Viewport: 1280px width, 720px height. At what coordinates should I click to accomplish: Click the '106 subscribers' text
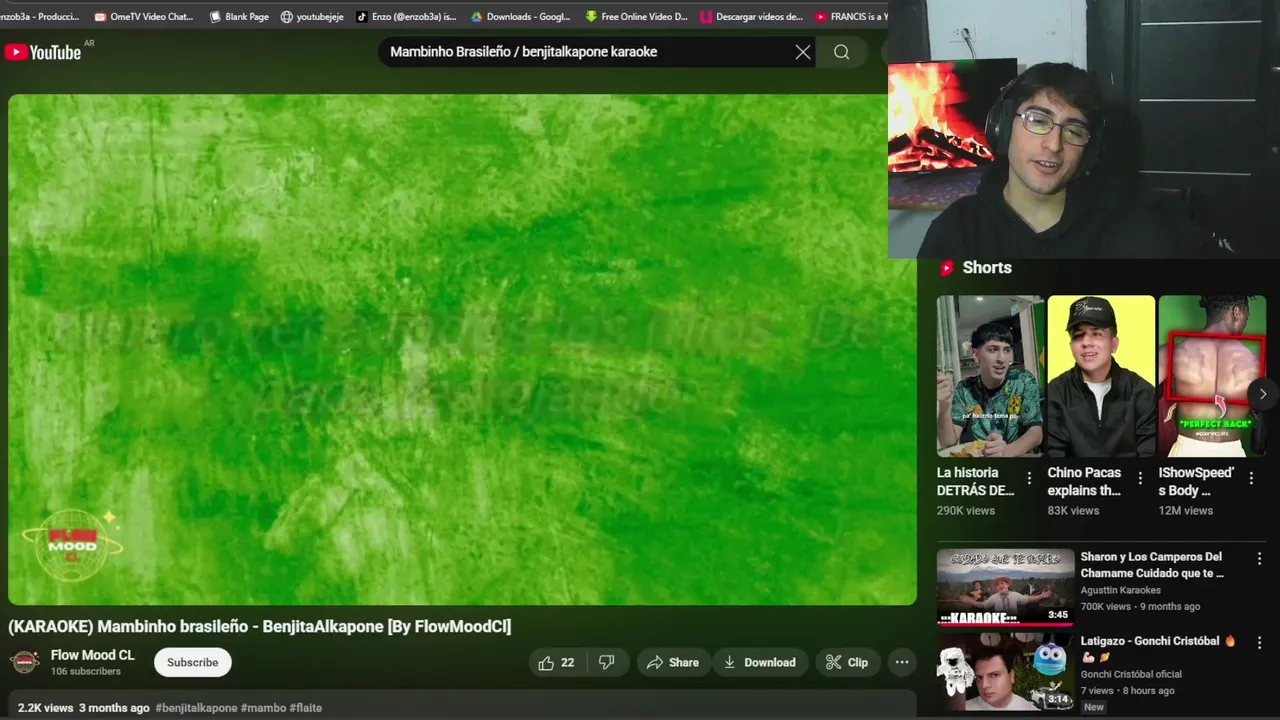[86, 671]
